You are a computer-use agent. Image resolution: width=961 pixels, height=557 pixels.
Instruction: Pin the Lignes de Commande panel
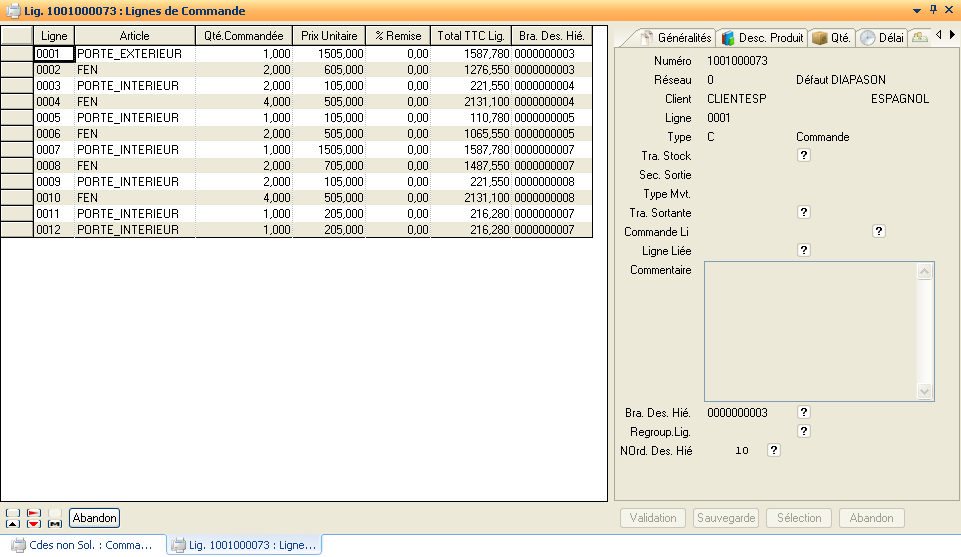click(933, 10)
